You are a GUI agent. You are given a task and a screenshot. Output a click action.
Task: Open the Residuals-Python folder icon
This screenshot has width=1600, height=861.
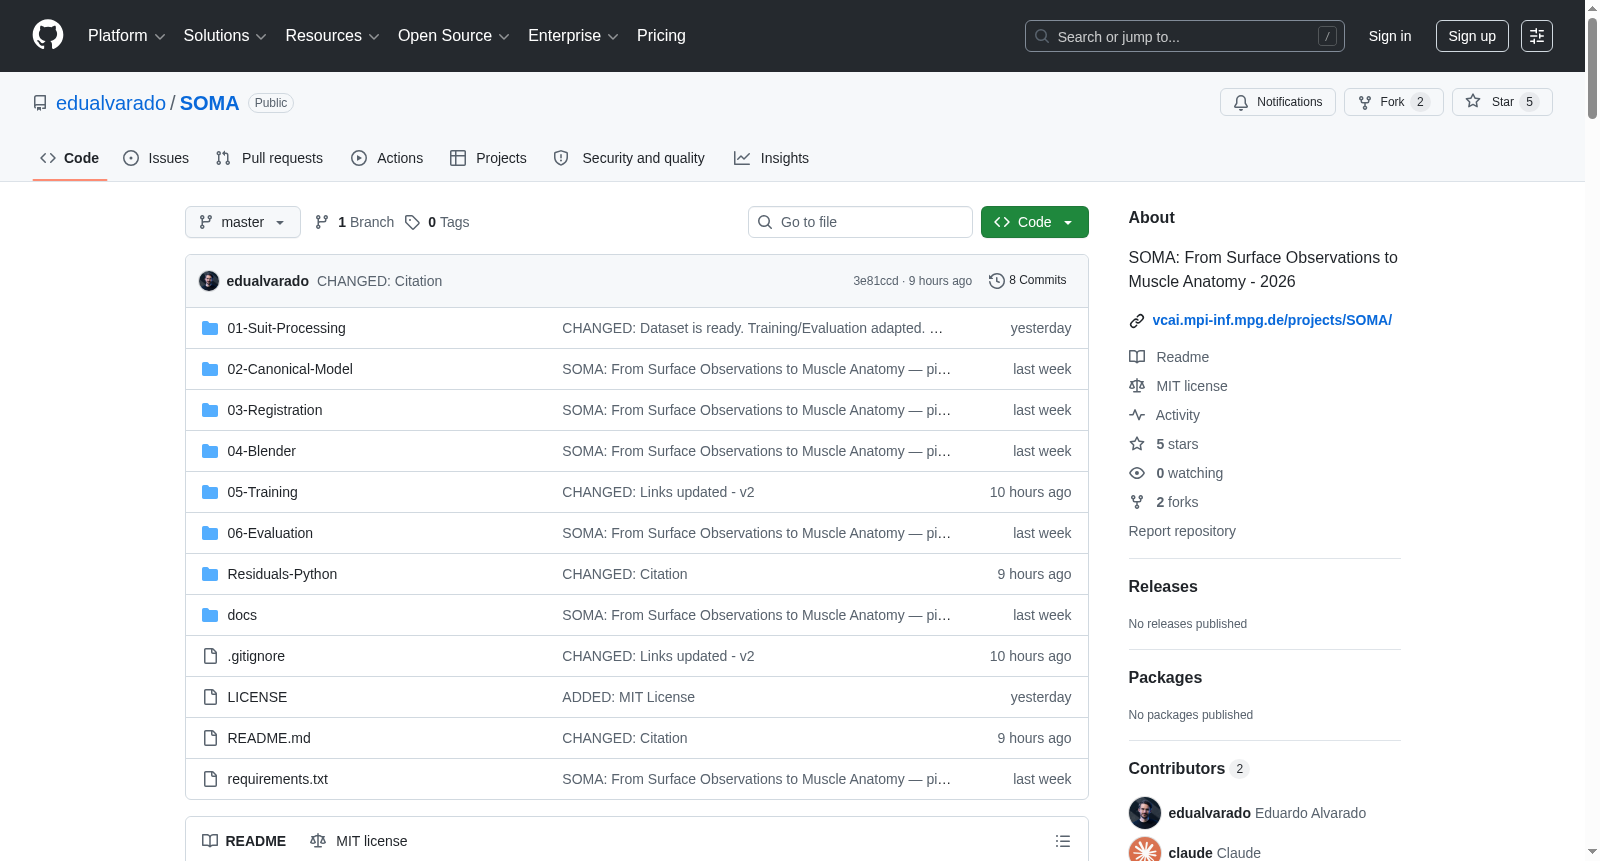210,574
